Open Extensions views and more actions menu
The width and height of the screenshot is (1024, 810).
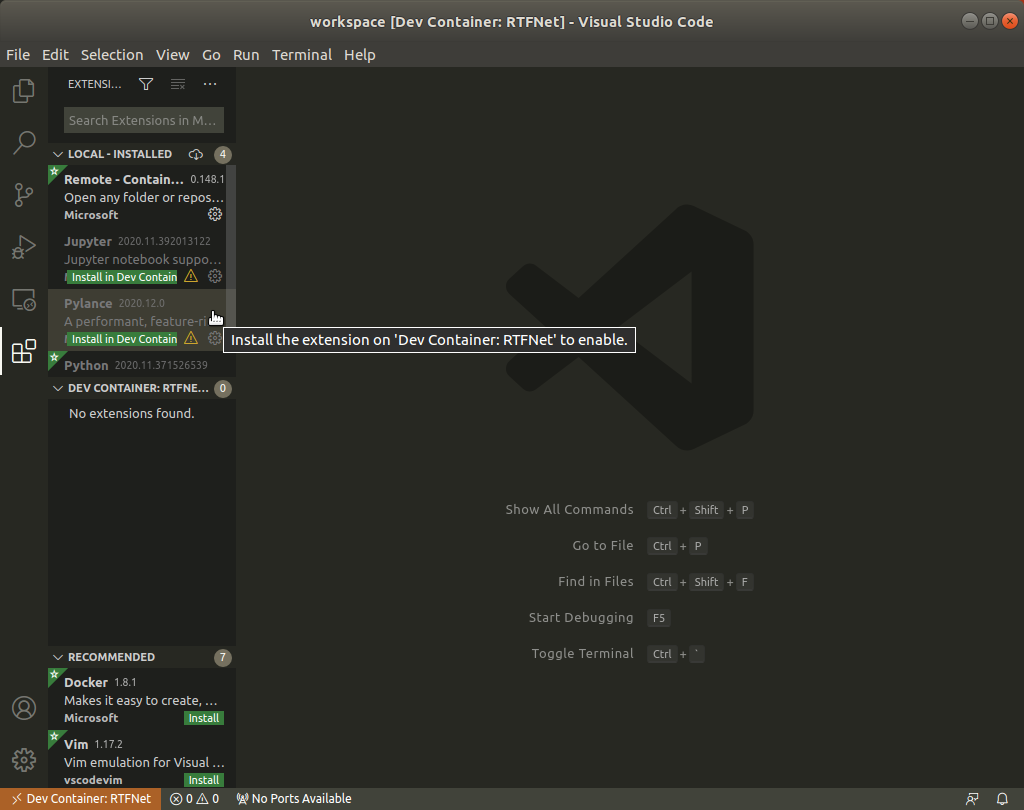[x=210, y=84]
